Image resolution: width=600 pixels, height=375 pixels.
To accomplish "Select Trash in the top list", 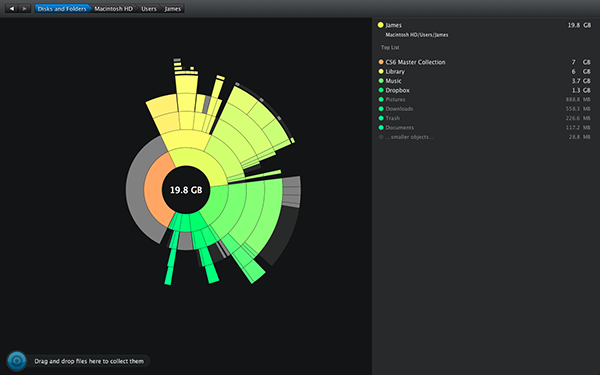I will (393, 118).
